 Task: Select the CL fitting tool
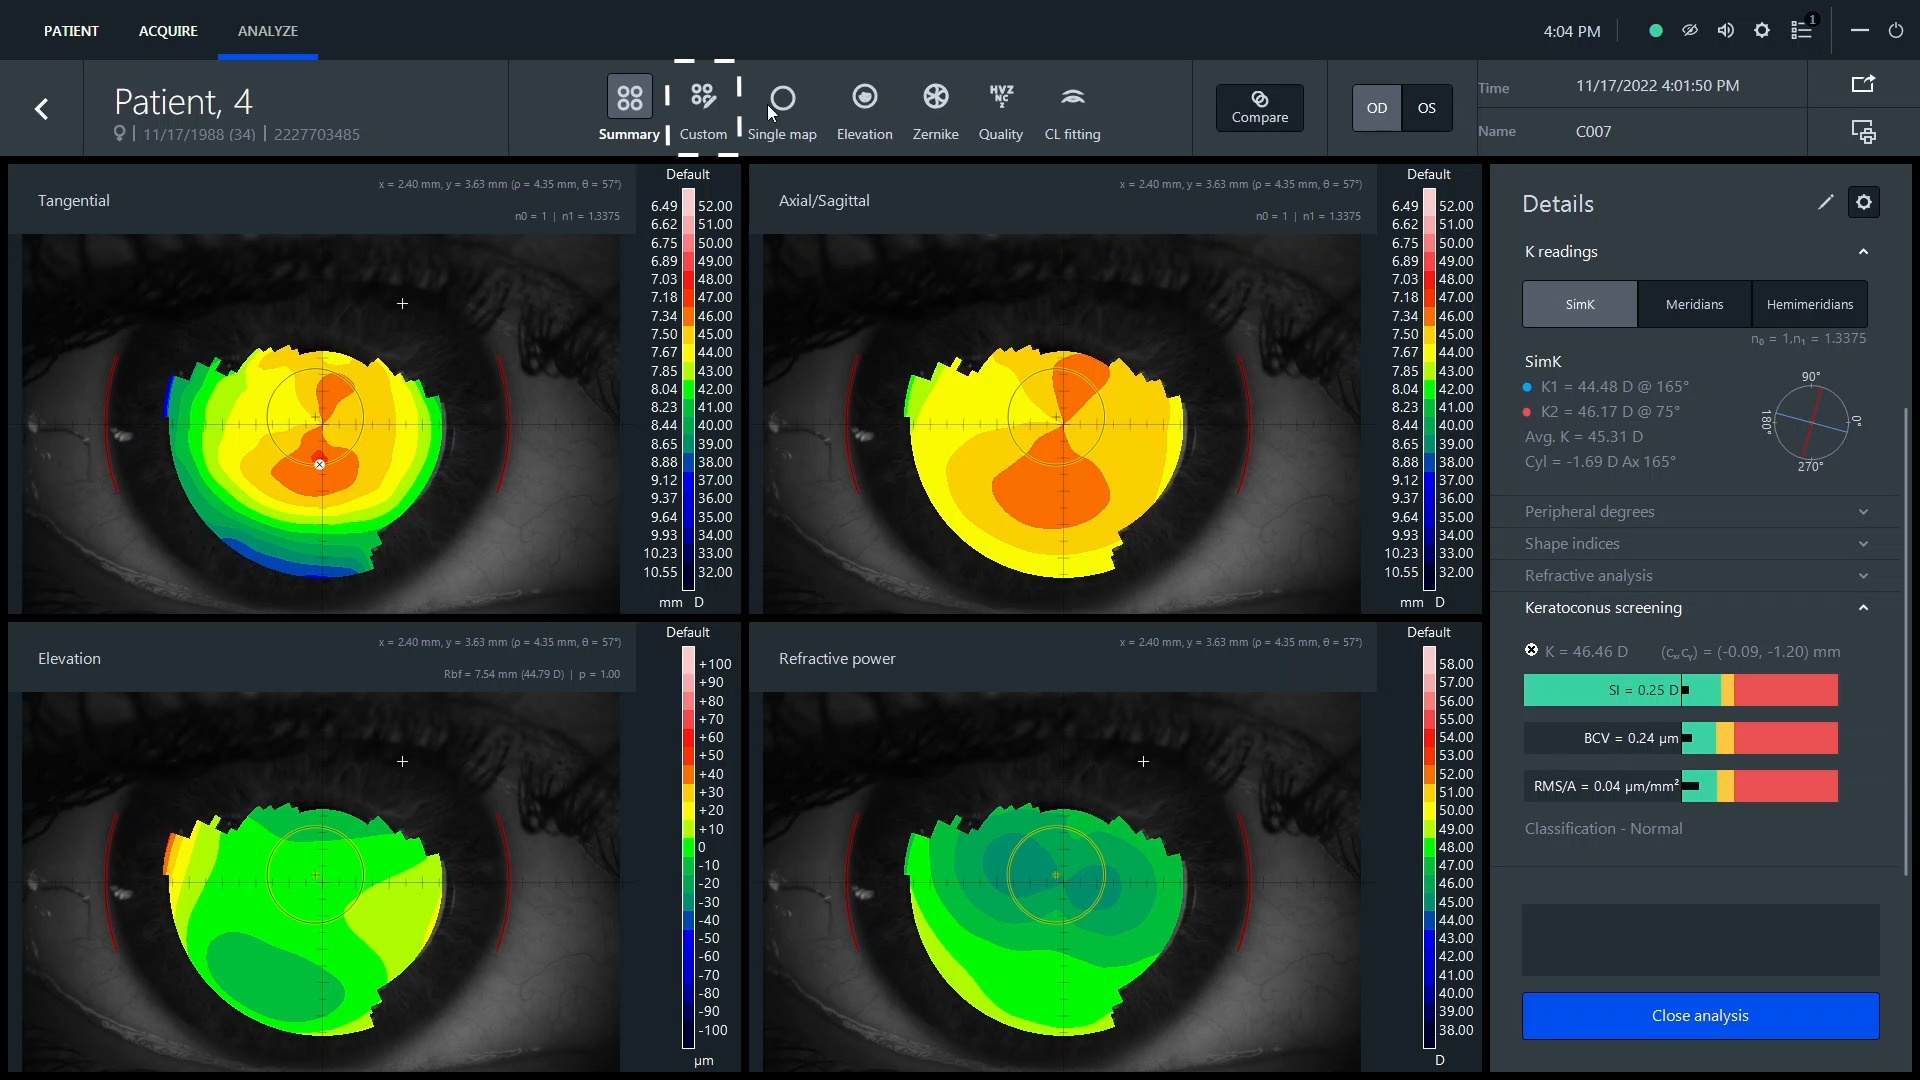[x=1072, y=108]
